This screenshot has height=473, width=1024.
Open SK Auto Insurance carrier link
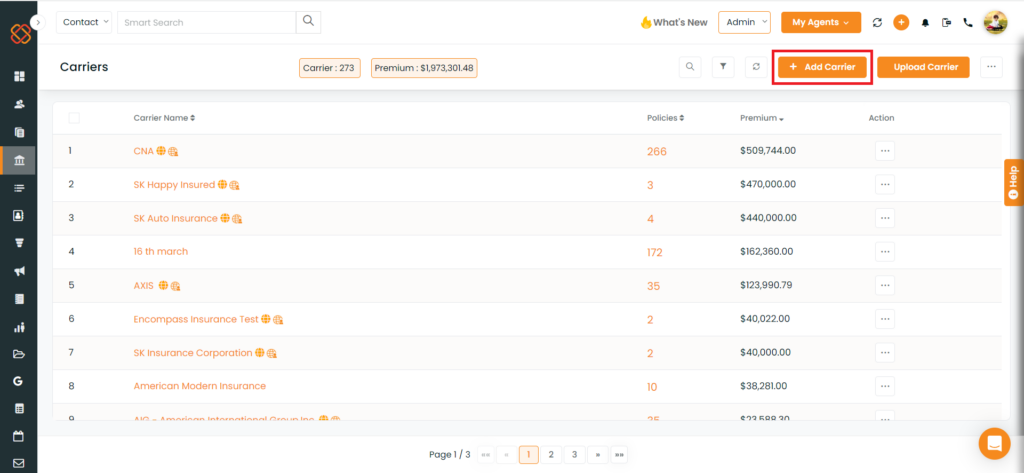tap(175, 218)
